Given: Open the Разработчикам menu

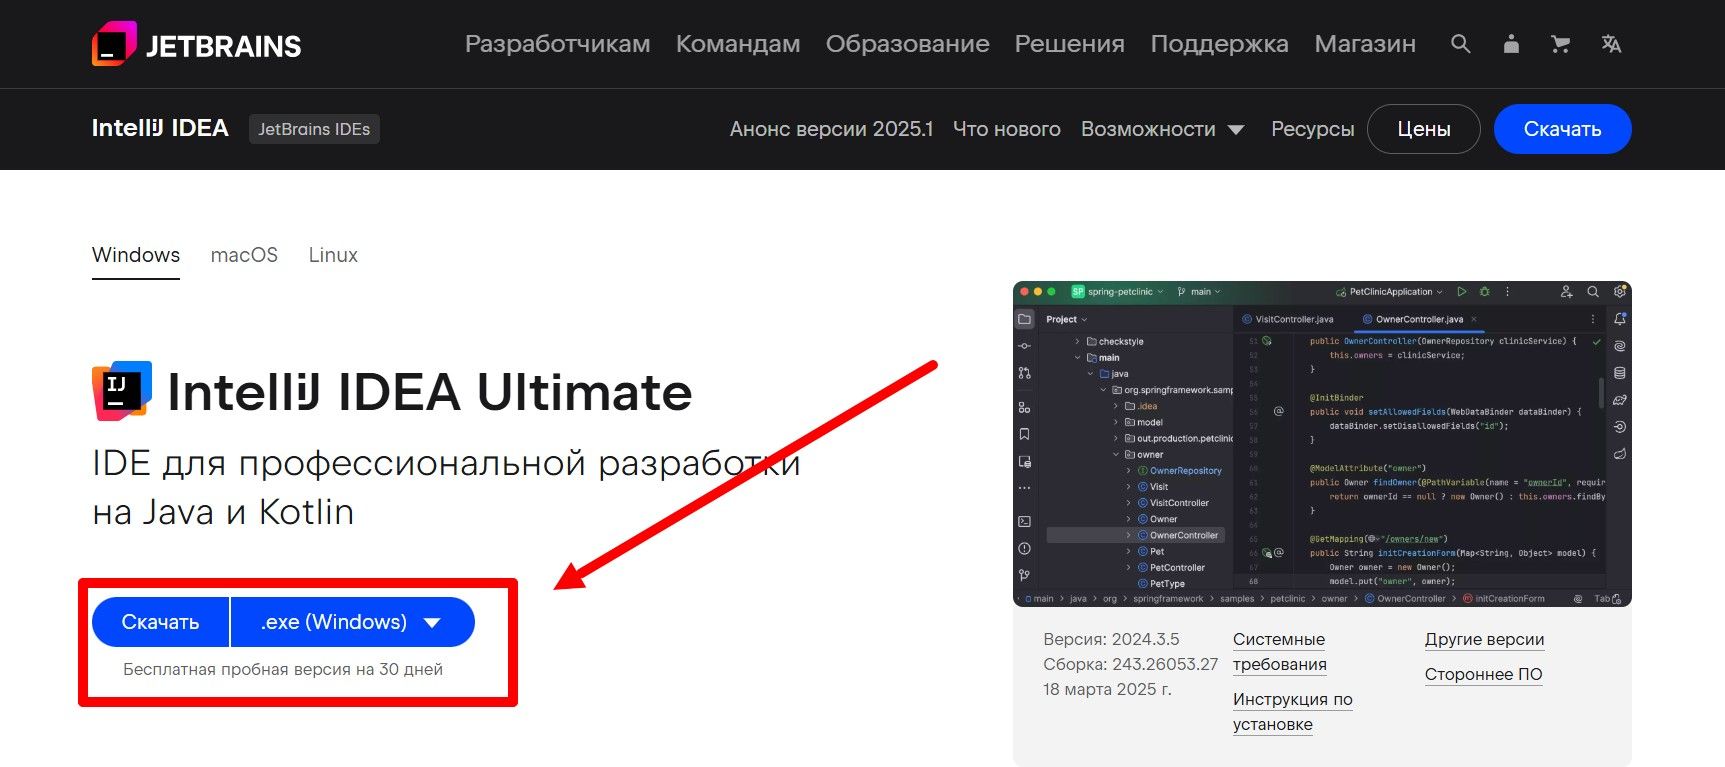Looking at the screenshot, I should (558, 44).
